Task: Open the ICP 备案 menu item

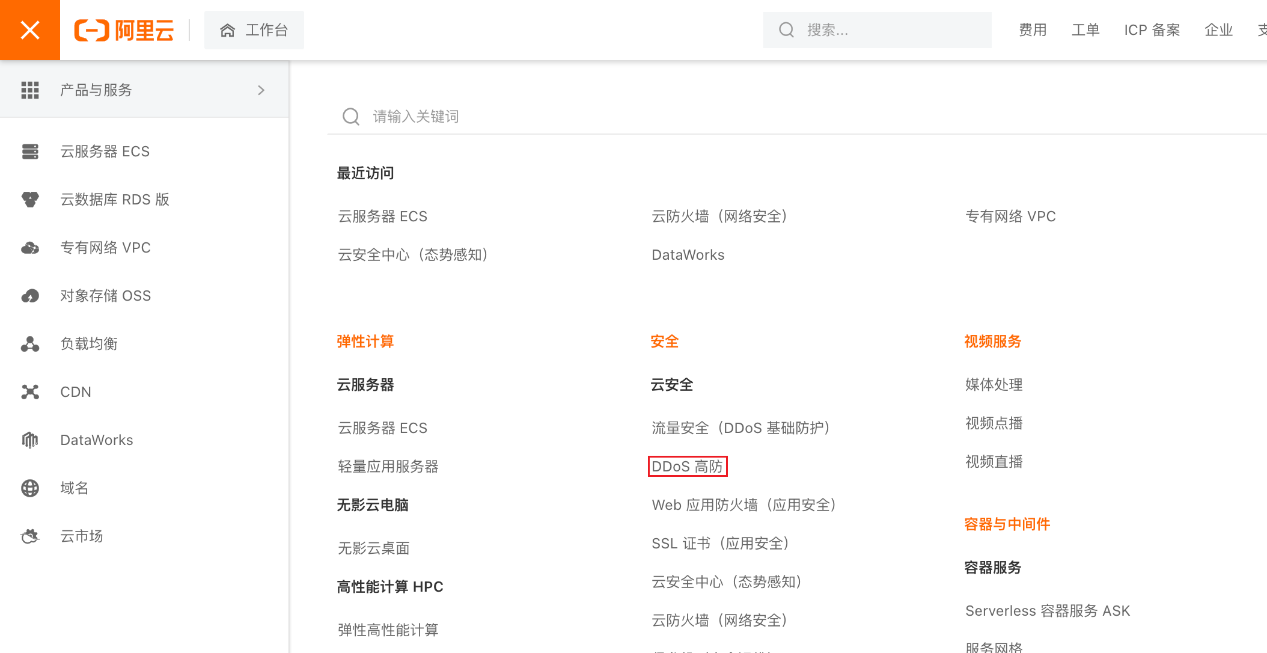Action: pos(1151,30)
